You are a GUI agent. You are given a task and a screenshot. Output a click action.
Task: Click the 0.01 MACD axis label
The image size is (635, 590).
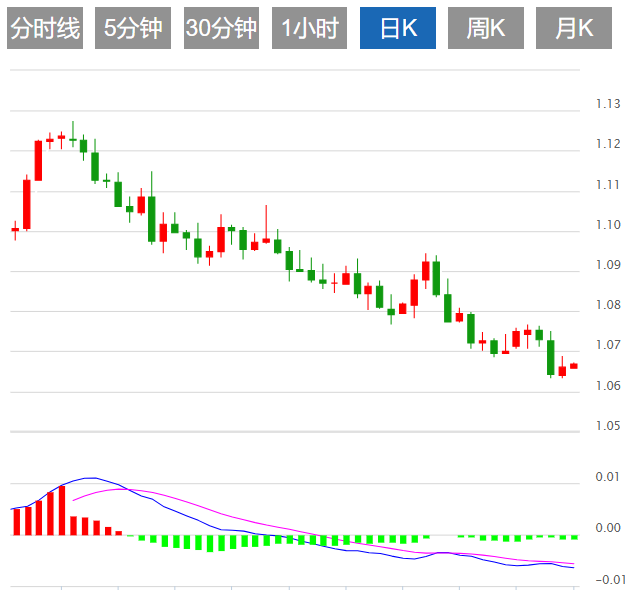click(607, 477)
